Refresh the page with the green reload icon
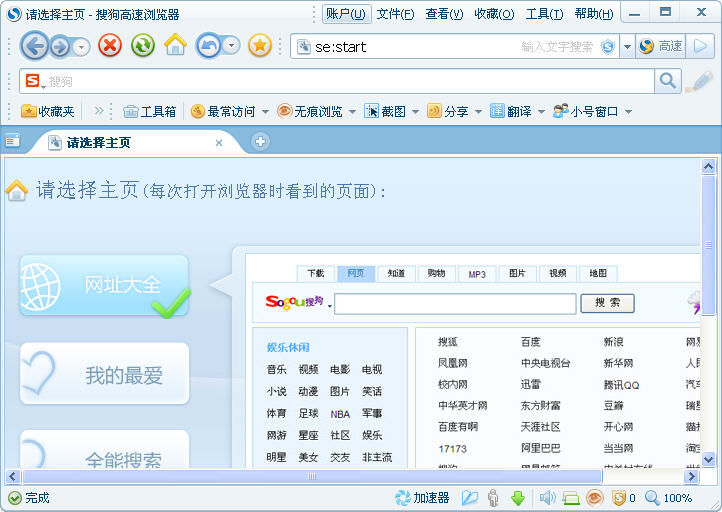722x512 pixels. pos(143,46)
